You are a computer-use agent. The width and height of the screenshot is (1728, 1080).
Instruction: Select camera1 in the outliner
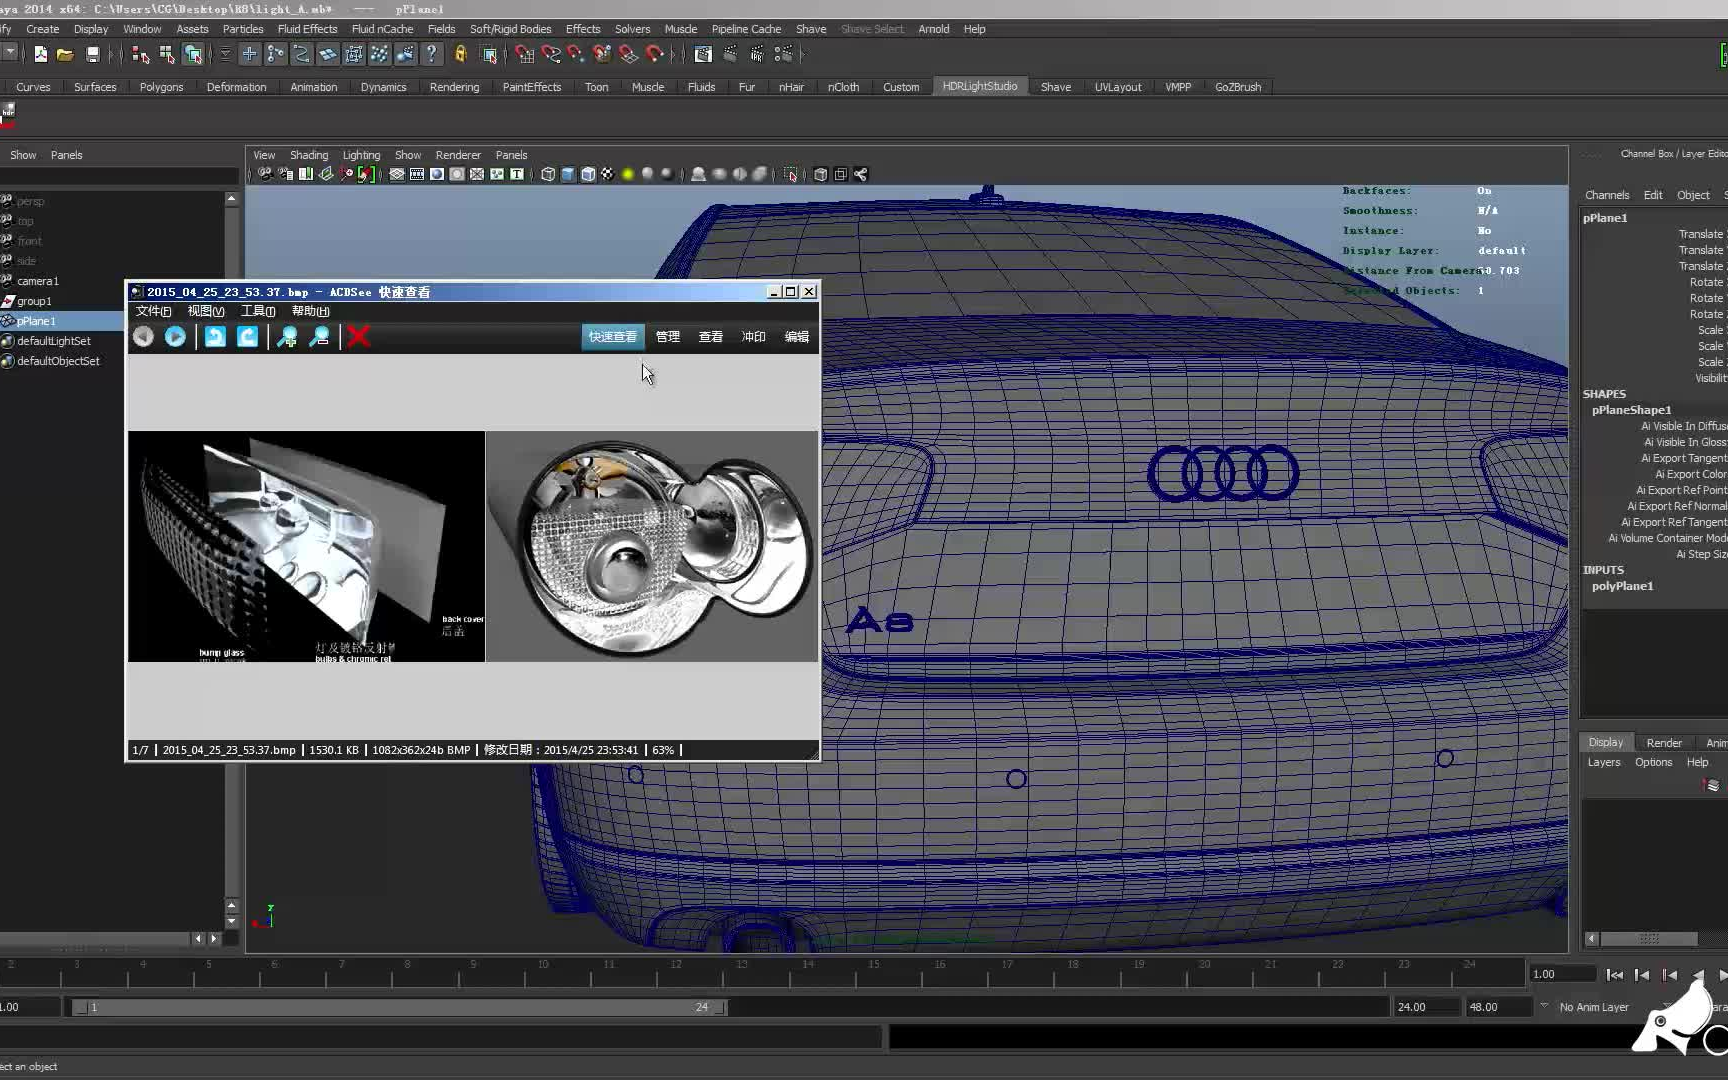coord(37,281)
